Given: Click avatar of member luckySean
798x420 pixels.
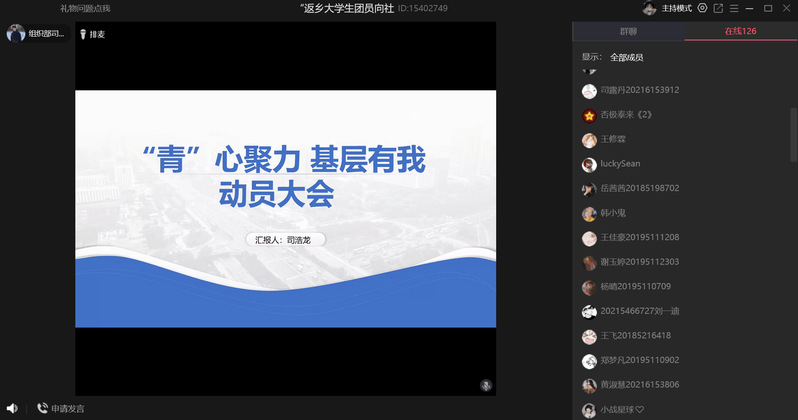Looking at the screenshot, I should pos(589,164).
